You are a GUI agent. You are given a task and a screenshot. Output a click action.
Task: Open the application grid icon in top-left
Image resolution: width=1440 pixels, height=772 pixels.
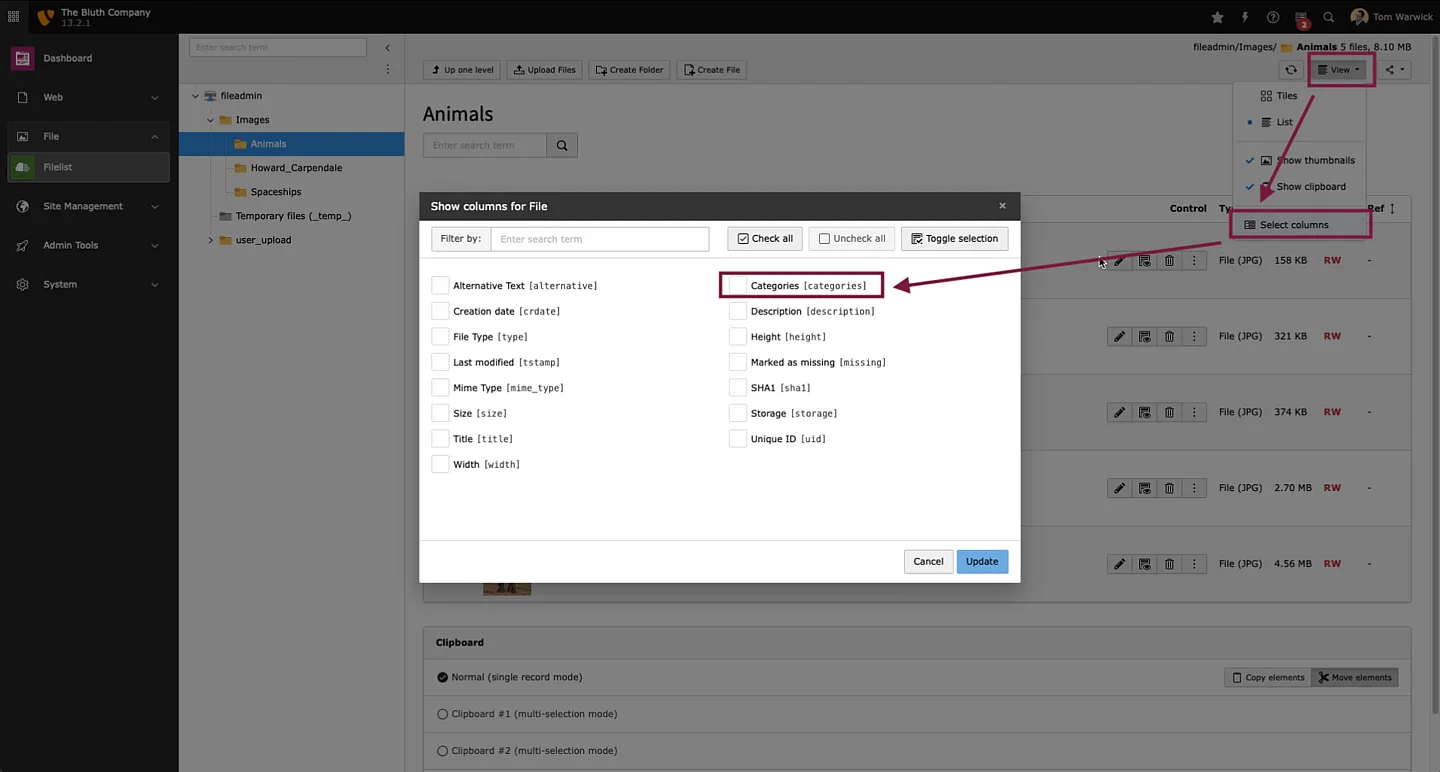13,17
